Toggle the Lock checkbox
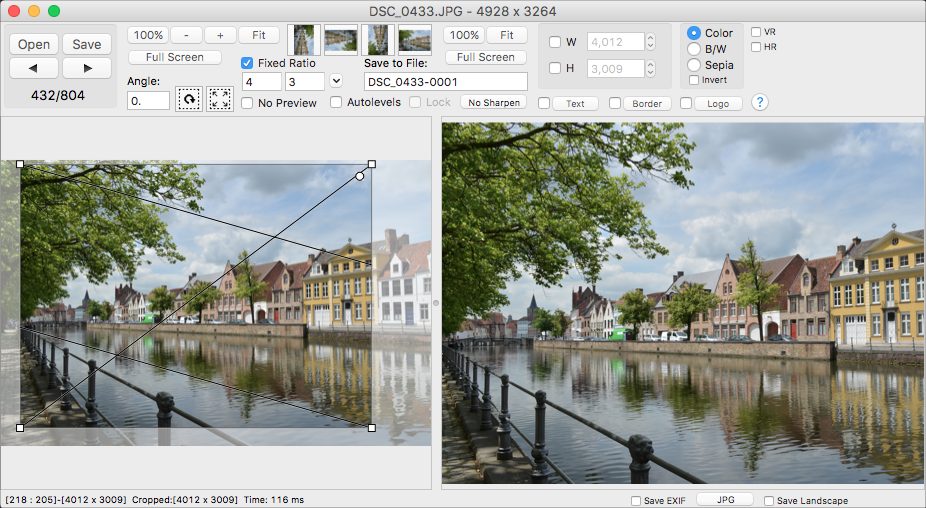Screen dimensions: 926x508 click(415, 102)
